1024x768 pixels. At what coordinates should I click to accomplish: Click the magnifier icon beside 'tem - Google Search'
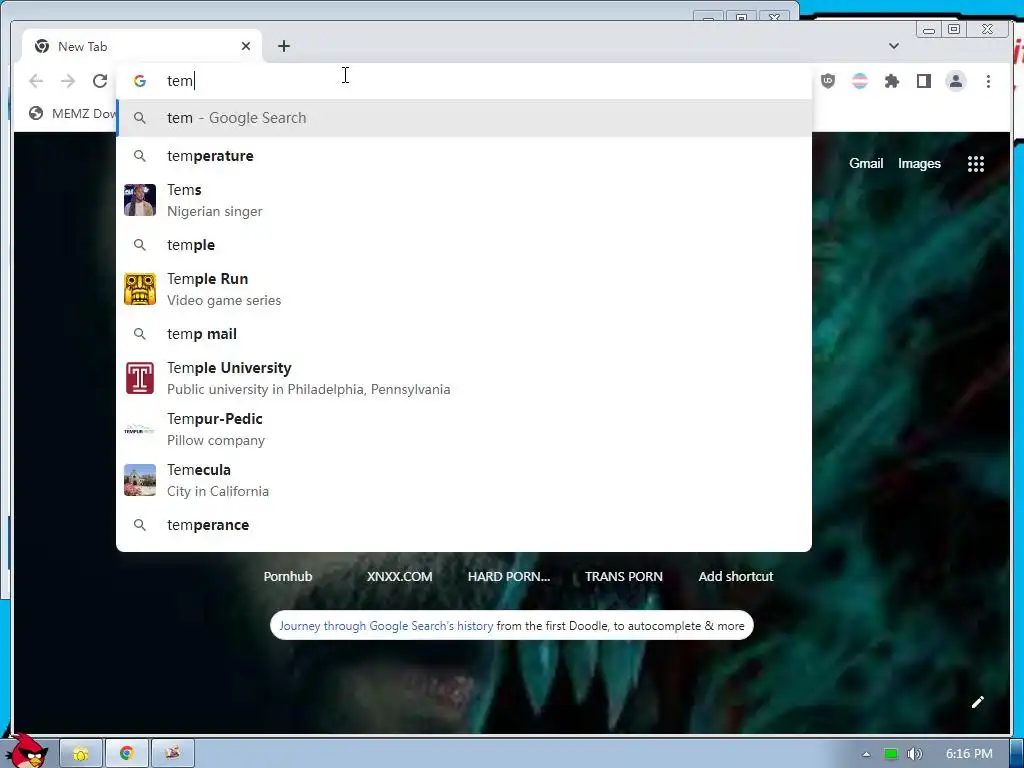(x=139, y=118)
